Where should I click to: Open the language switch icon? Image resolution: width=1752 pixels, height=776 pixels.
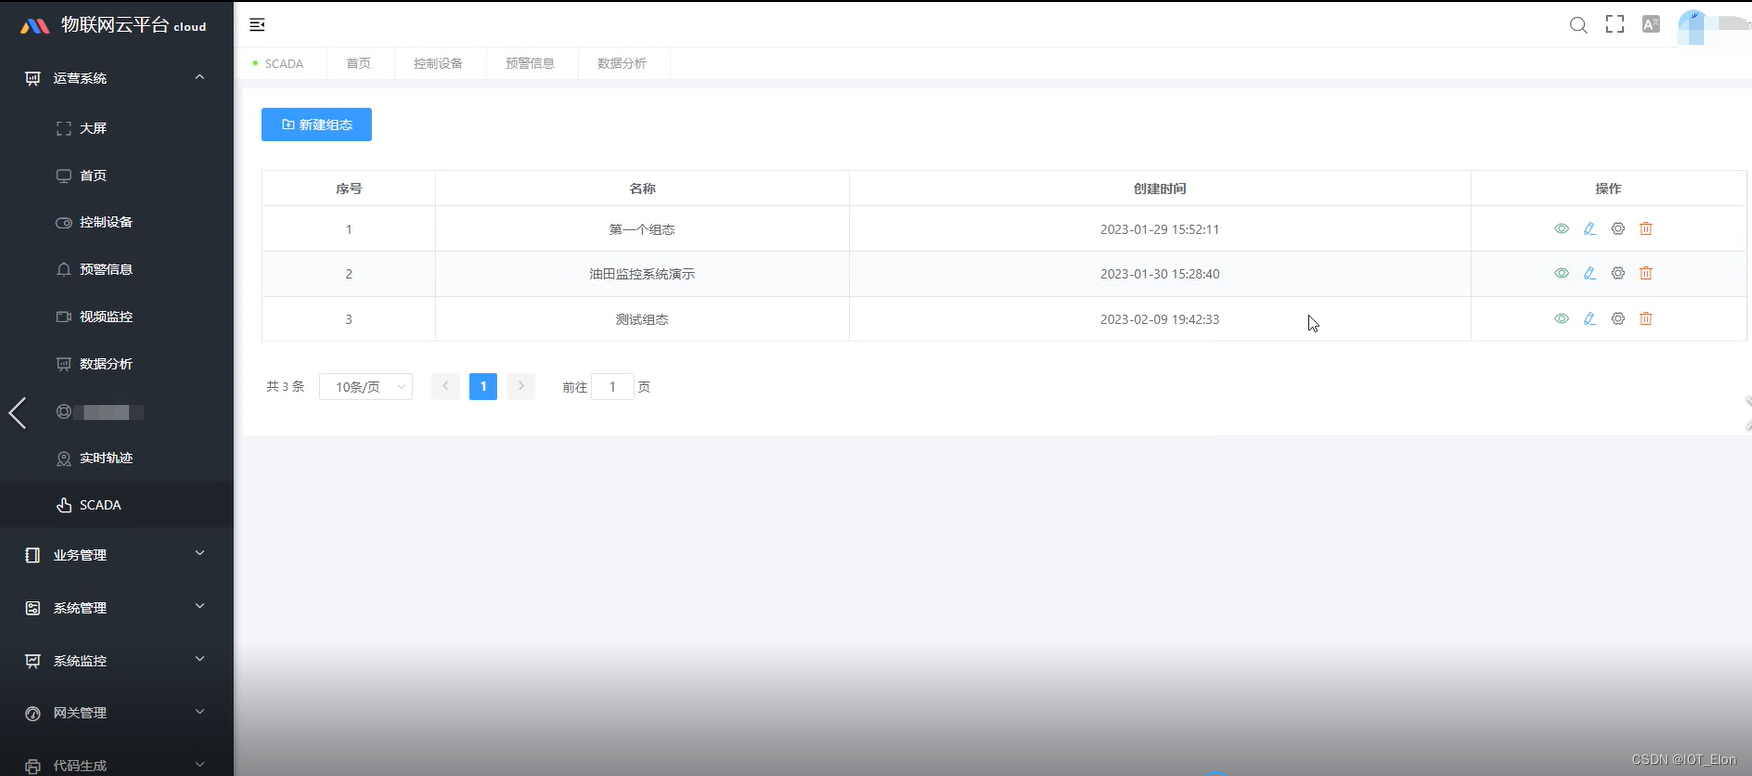(1651, 25)
